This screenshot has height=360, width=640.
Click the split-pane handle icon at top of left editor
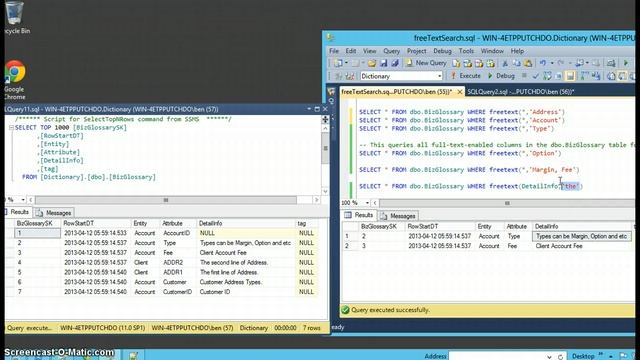coord(325,119)
